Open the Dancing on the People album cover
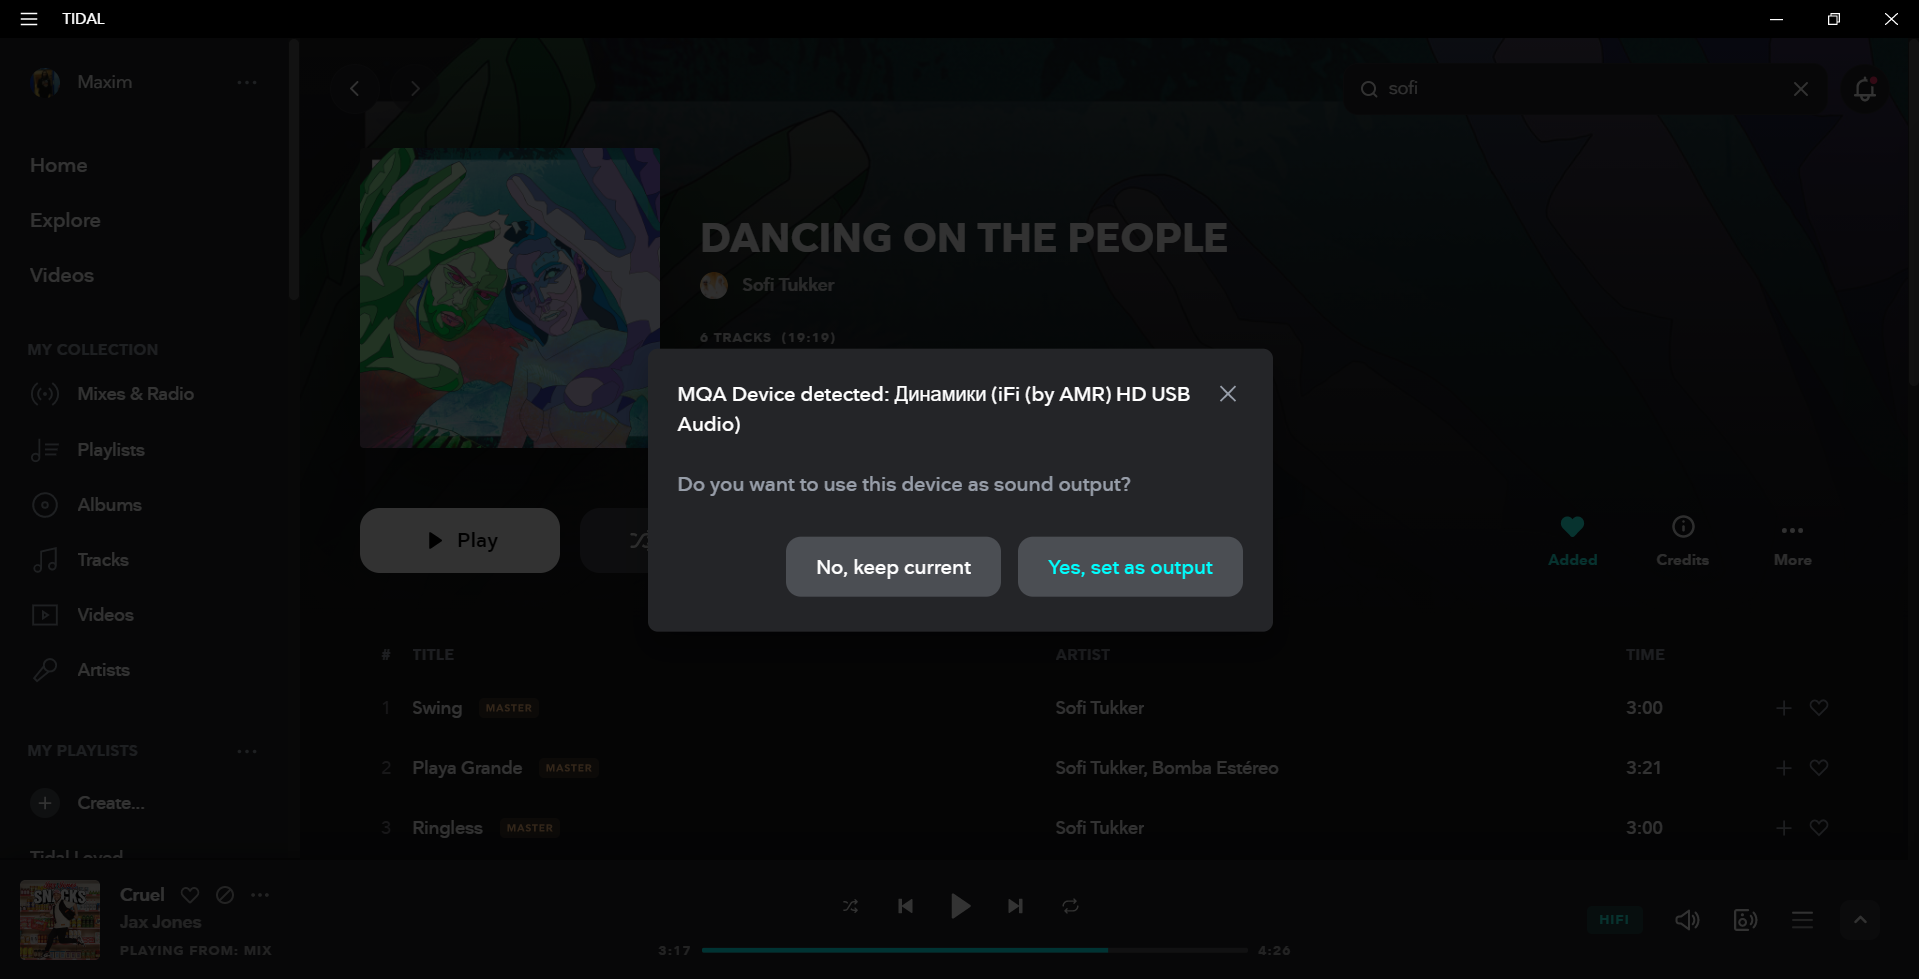This screenshot has height=979, width=1919. pyautogui.click(x=510, y=298)
